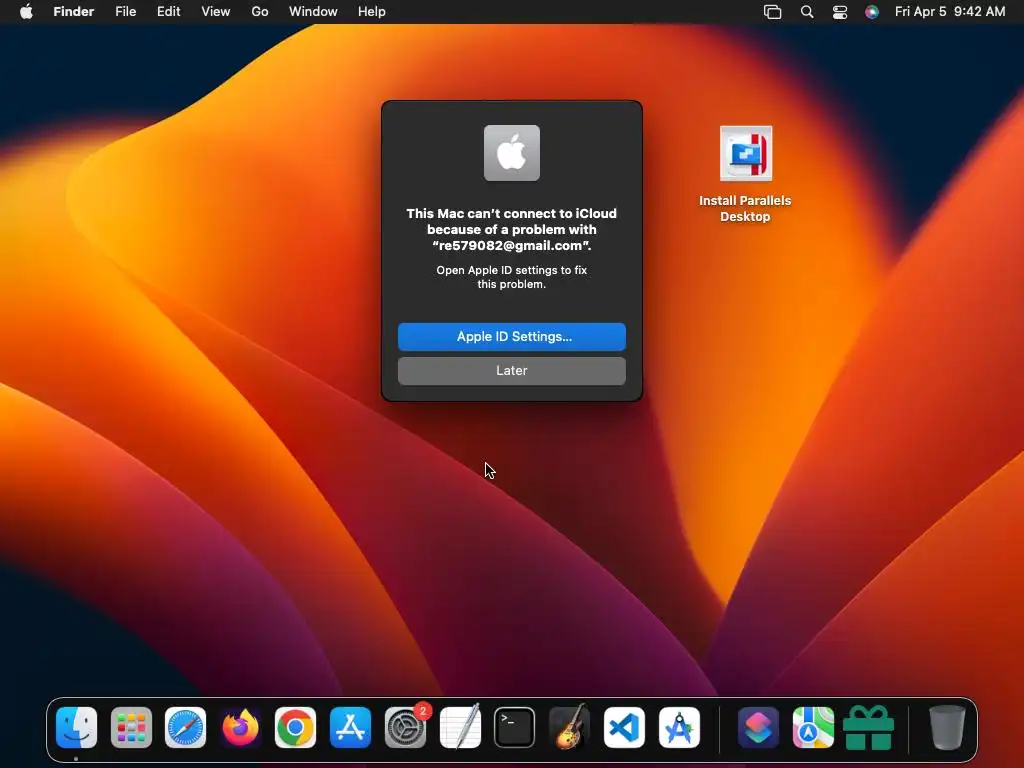Launch Firefox from the Dock
The image size is (1024, 768).
pos(240,728)
